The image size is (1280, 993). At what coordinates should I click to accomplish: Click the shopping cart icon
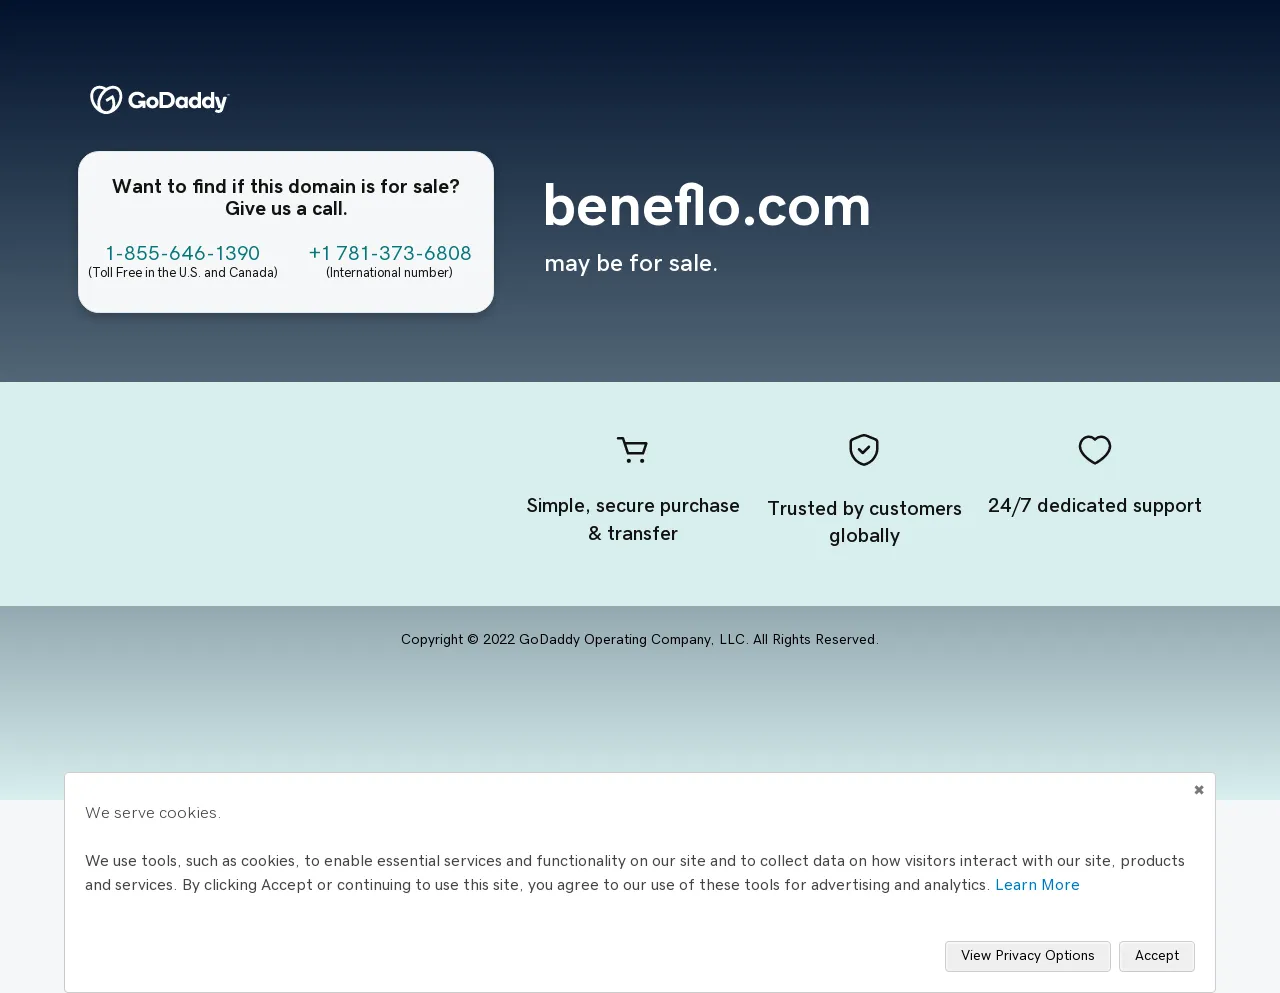click(x=632, y=450)
